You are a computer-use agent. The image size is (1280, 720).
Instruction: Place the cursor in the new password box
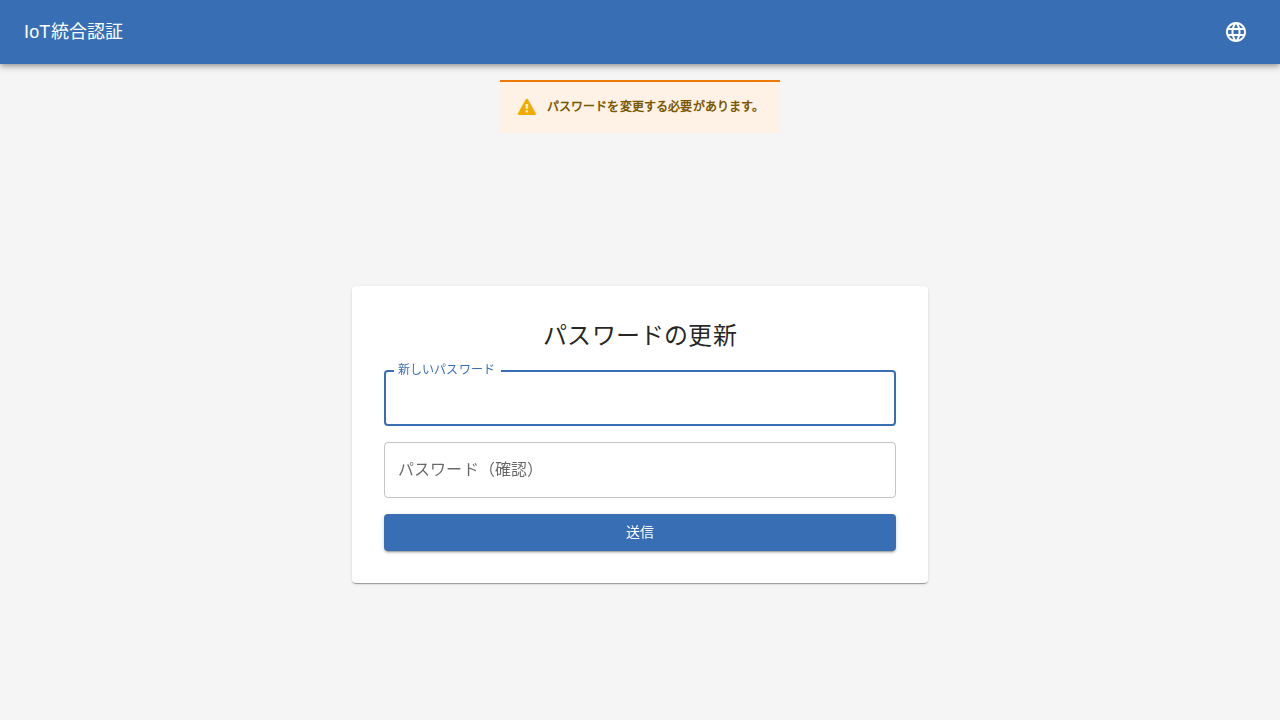(x=640, y=398)
